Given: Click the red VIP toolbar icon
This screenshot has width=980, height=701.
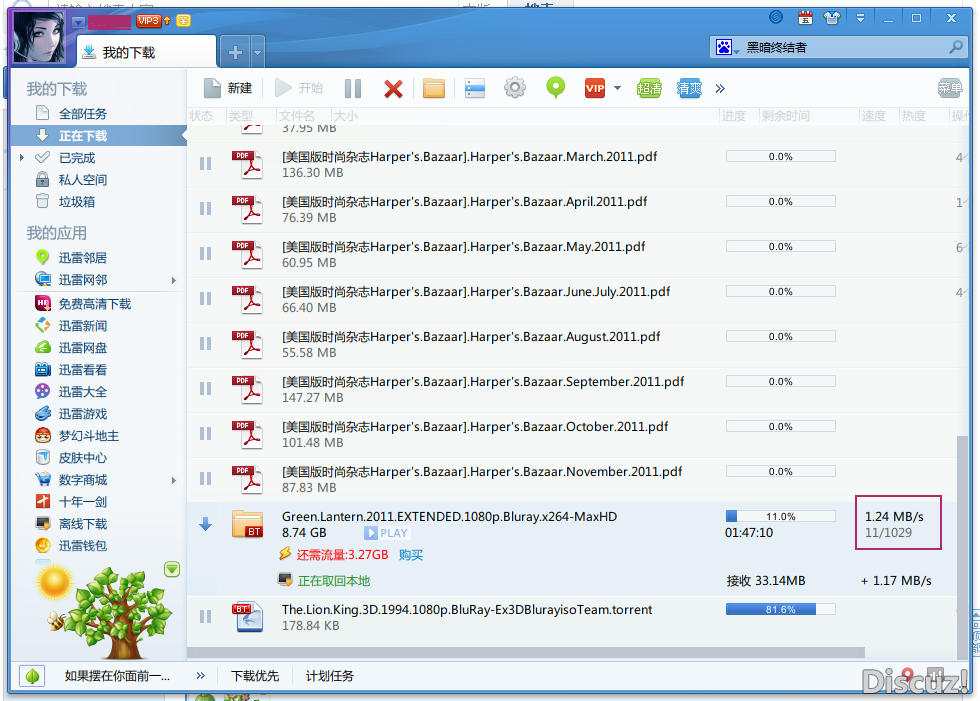Looking at the screenshot, I should pyautogui.click(x=595, y=89).
